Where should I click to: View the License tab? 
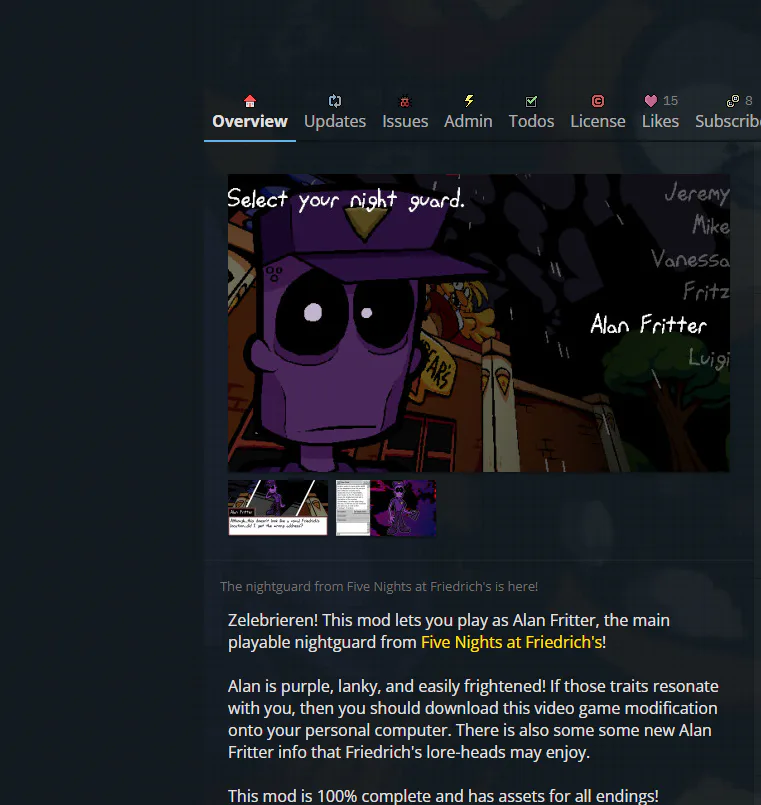(598, 121)
